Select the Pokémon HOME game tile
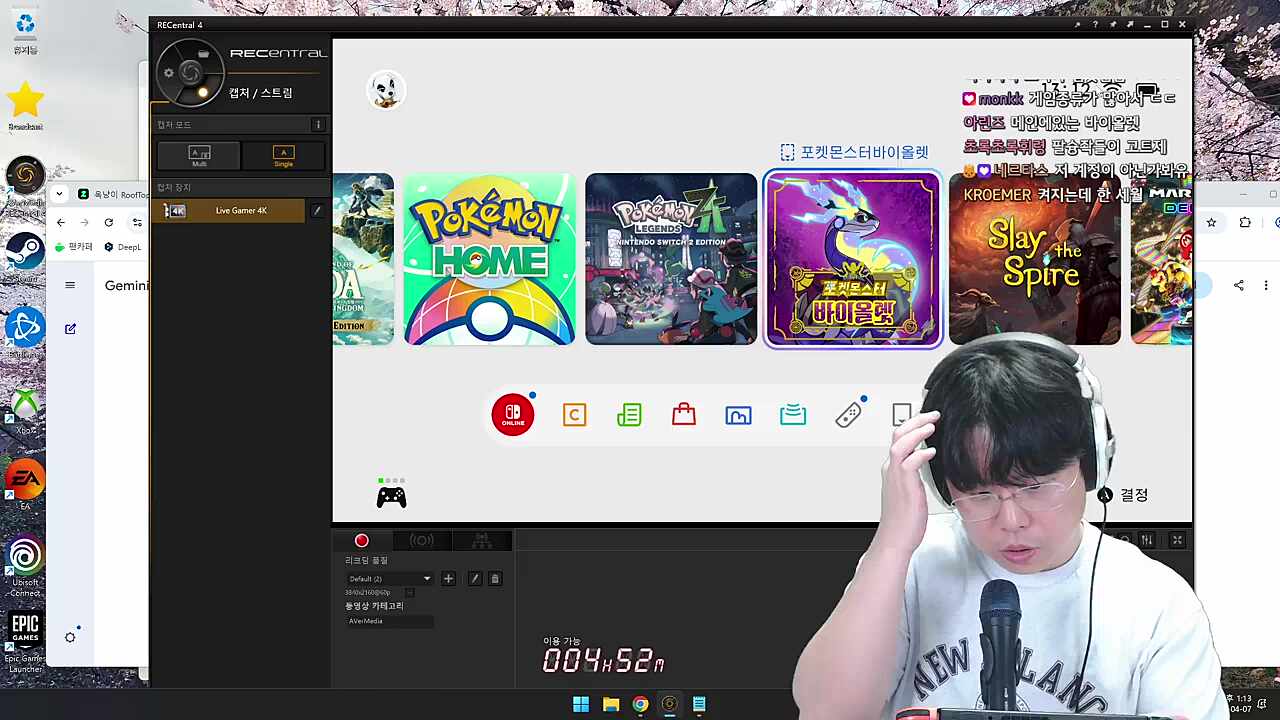Image resolution: width=1280 pixels, height=720 pixels. 489,259
